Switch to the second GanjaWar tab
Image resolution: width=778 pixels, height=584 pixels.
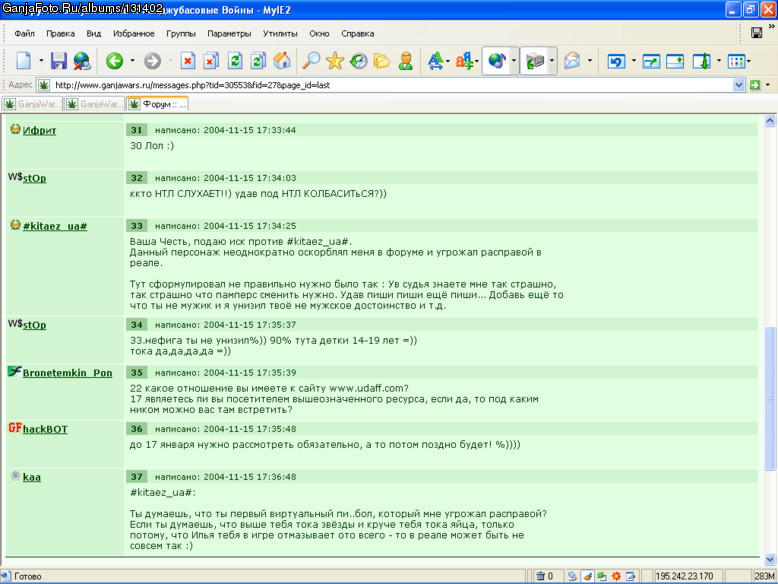pos(94,104)
